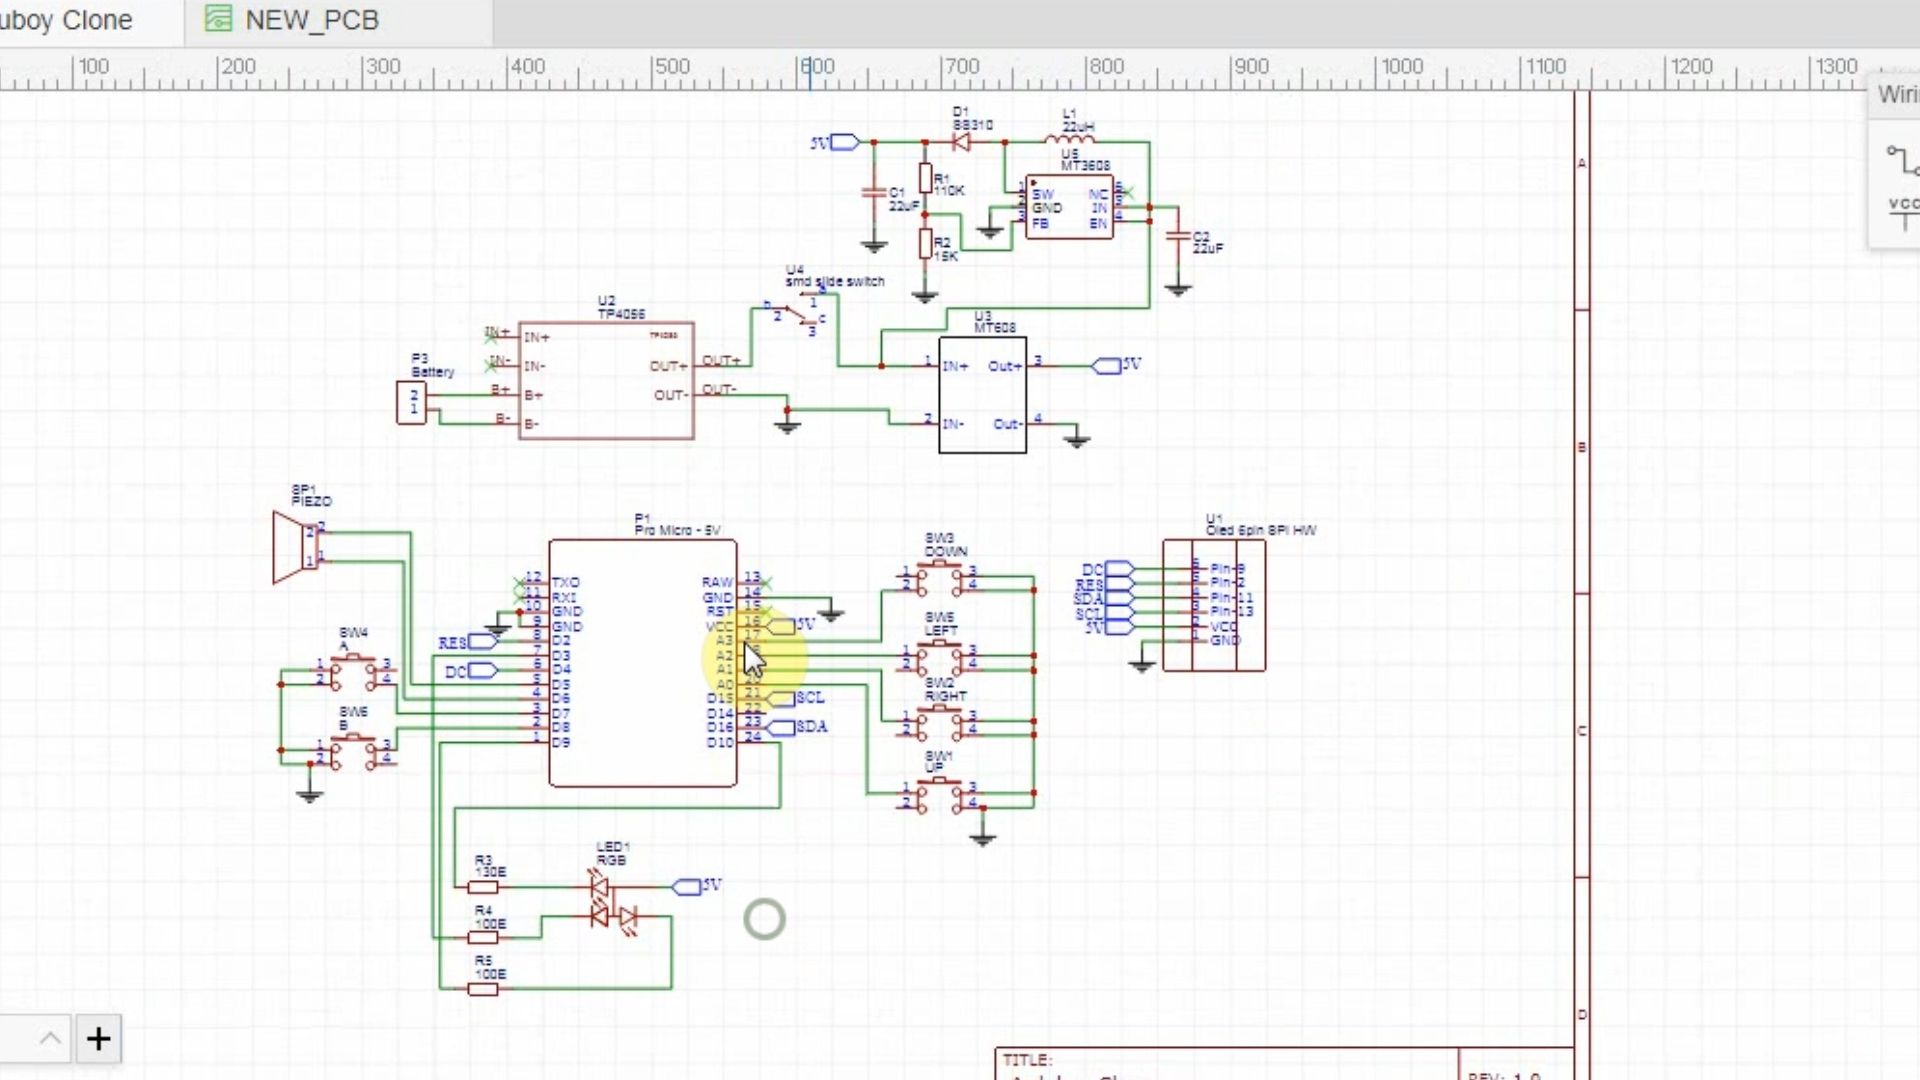Select the D1 SS310 diode symbol

point(961,143)
